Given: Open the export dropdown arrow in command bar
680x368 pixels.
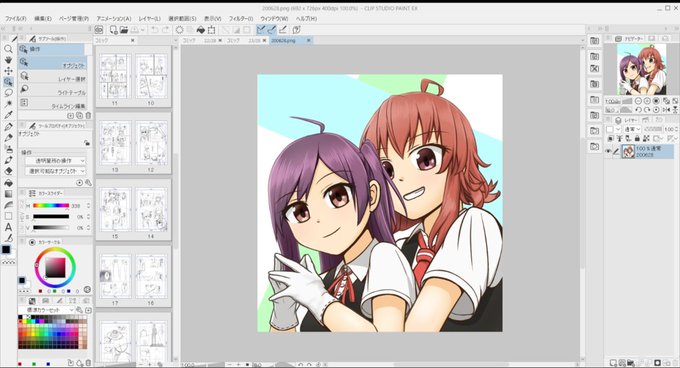Looking at the screenshot, I should coord(142,29).
